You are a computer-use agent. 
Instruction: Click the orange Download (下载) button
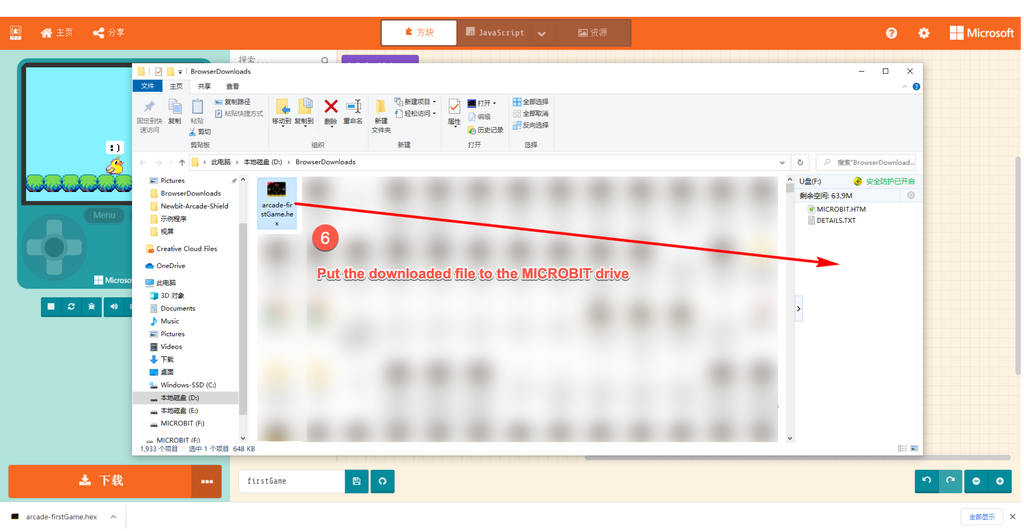[x=101, y=481]
